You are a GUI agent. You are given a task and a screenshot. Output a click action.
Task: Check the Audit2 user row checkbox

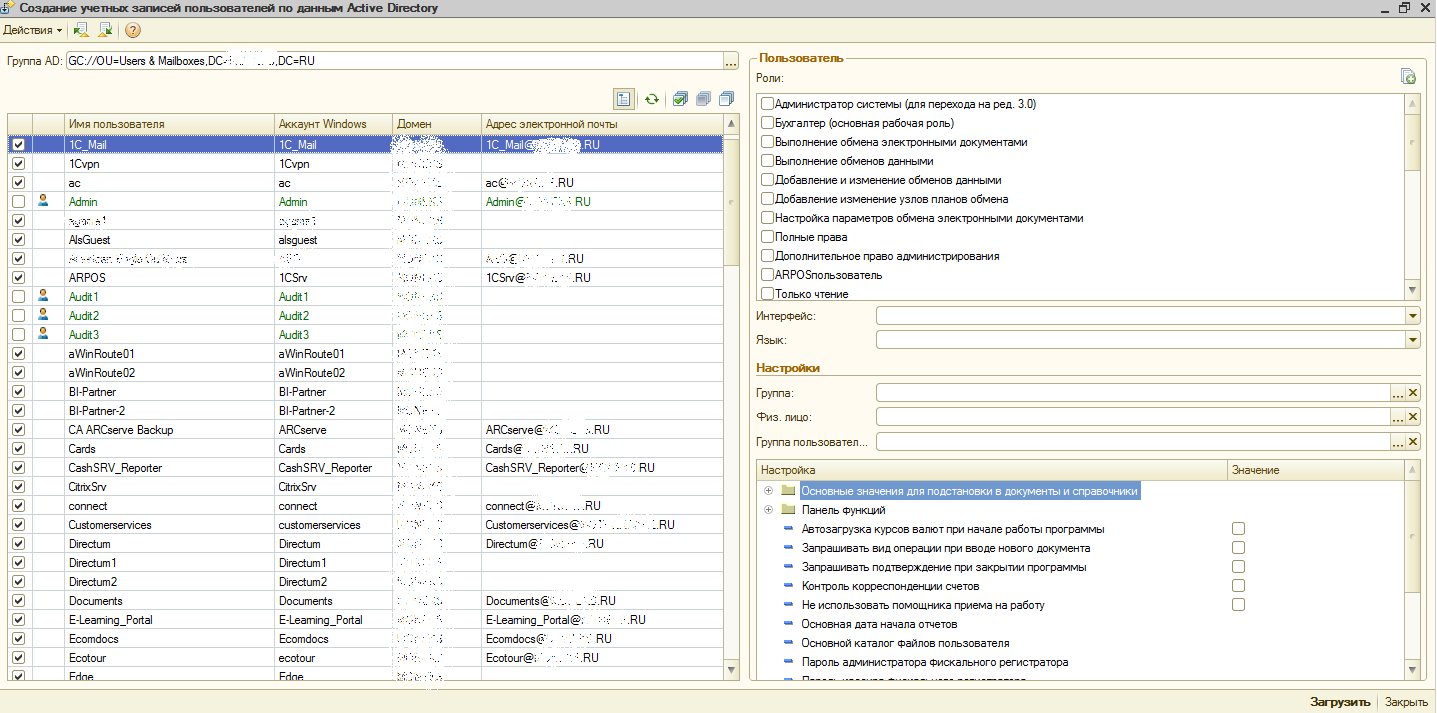[x=18, y=315]
